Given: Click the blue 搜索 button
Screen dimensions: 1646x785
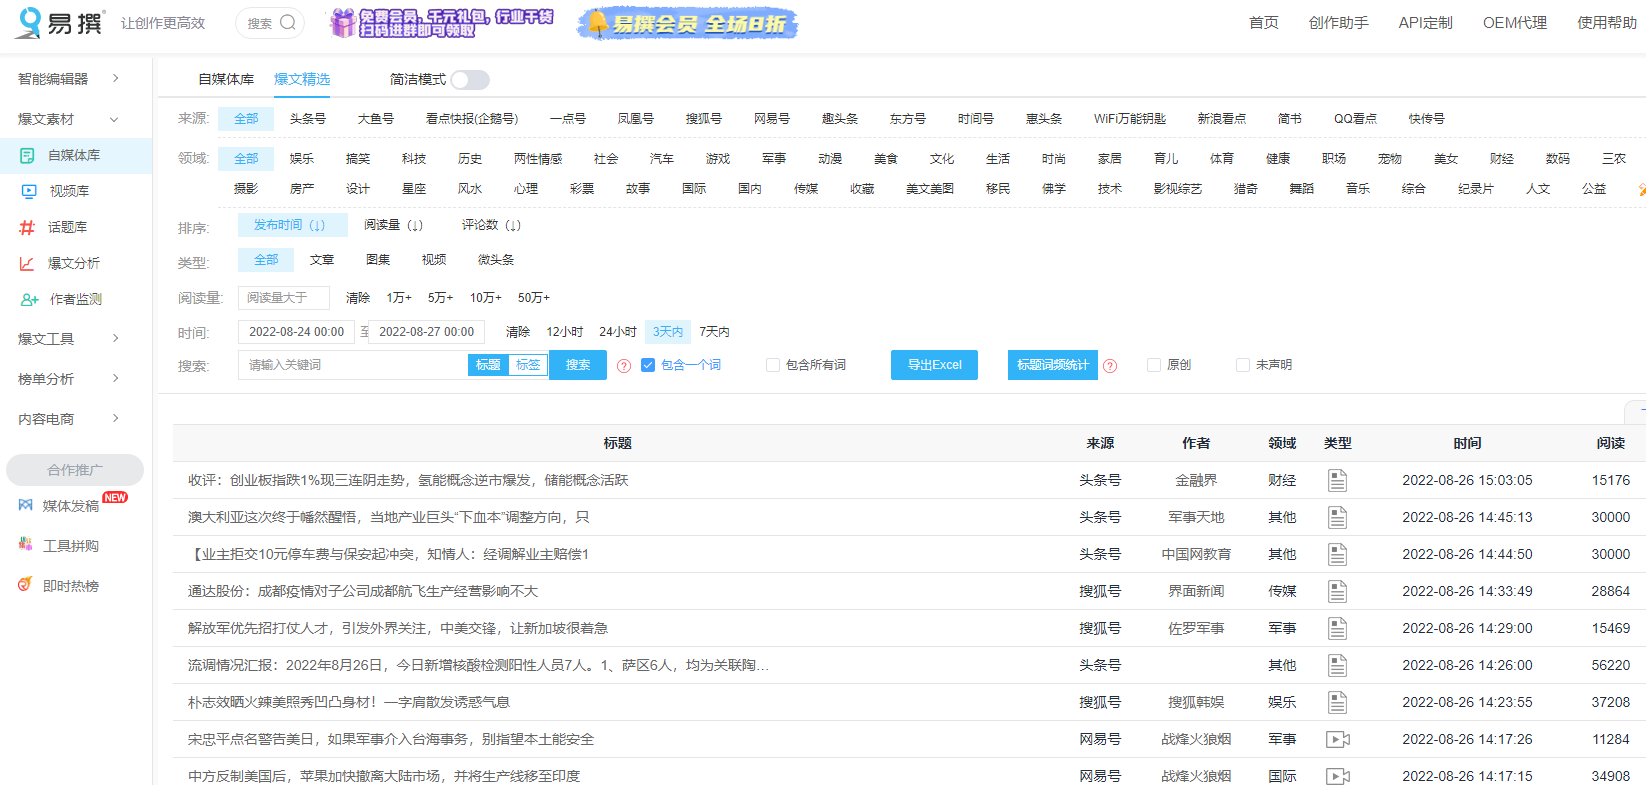Looking at the screenshot, I should point(578,365).
